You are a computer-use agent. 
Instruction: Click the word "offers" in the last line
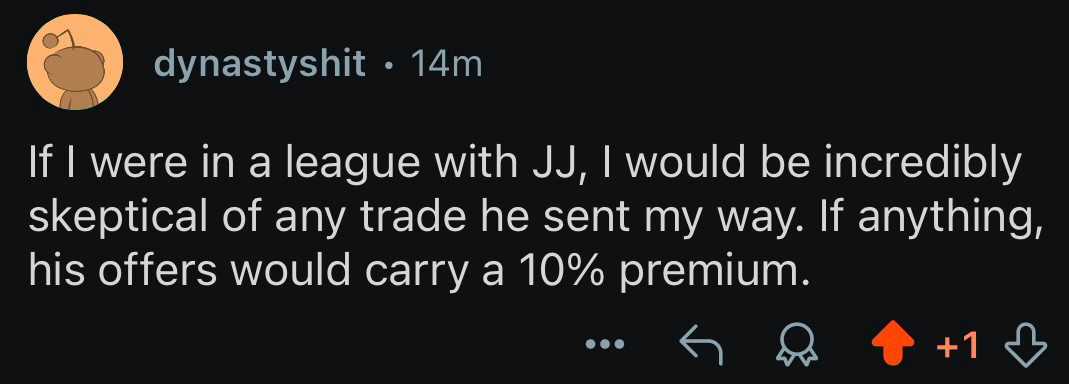tap(157, 271)
